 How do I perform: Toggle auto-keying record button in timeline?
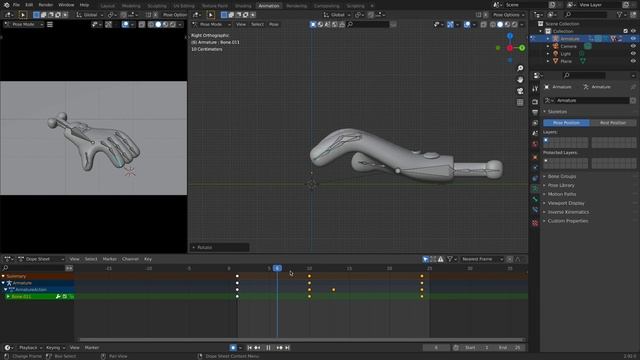(x=233, y=348)
